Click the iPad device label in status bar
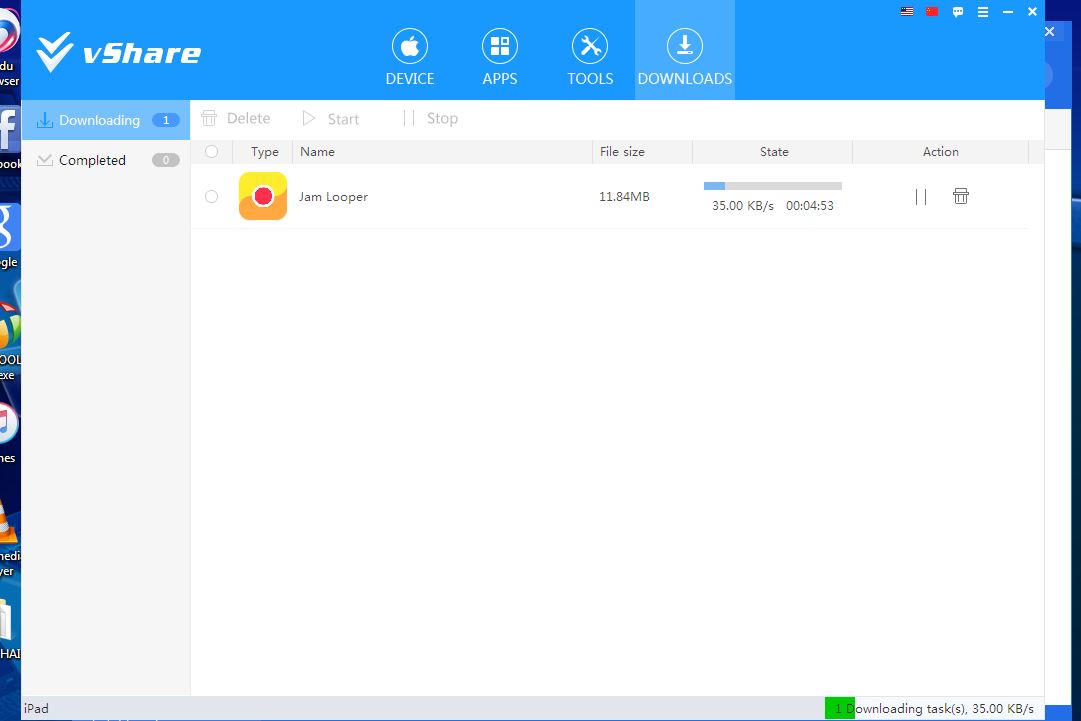Screen dimensions: 1081x721 (37, 709)
